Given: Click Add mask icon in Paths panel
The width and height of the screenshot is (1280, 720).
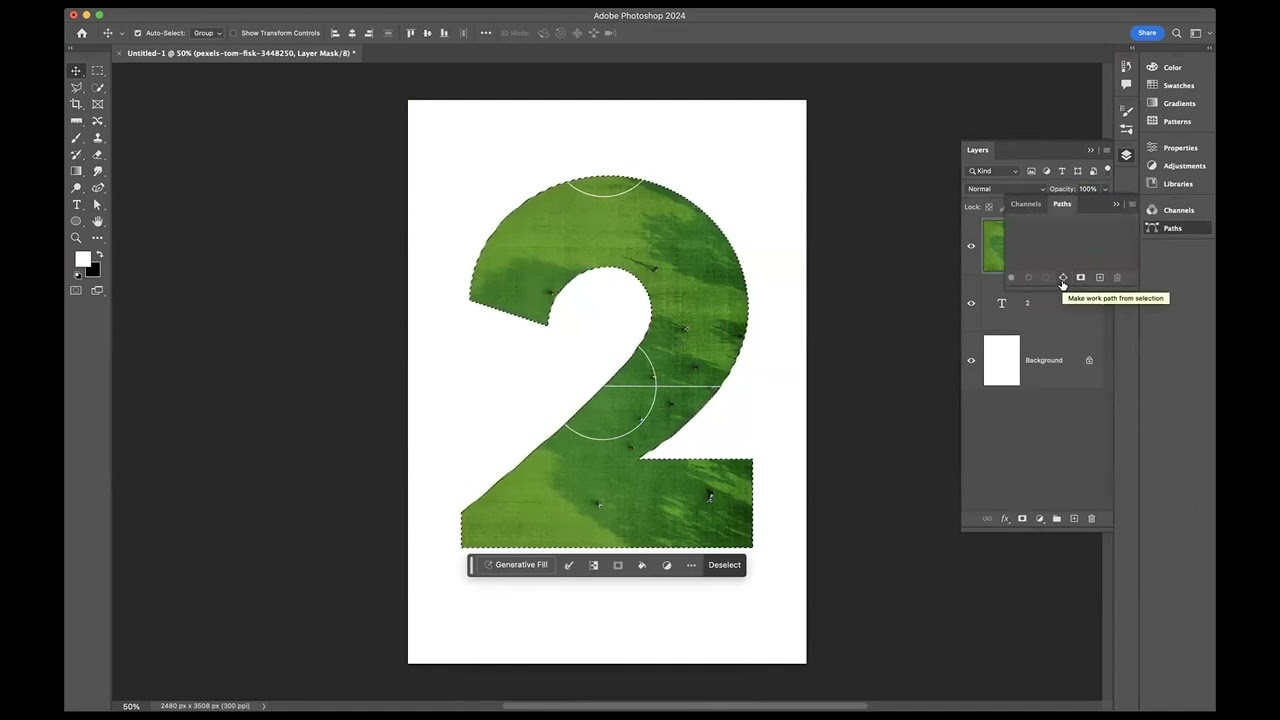Looking at the screenshot, I should pyautogui.click(x=1081, y=278).
